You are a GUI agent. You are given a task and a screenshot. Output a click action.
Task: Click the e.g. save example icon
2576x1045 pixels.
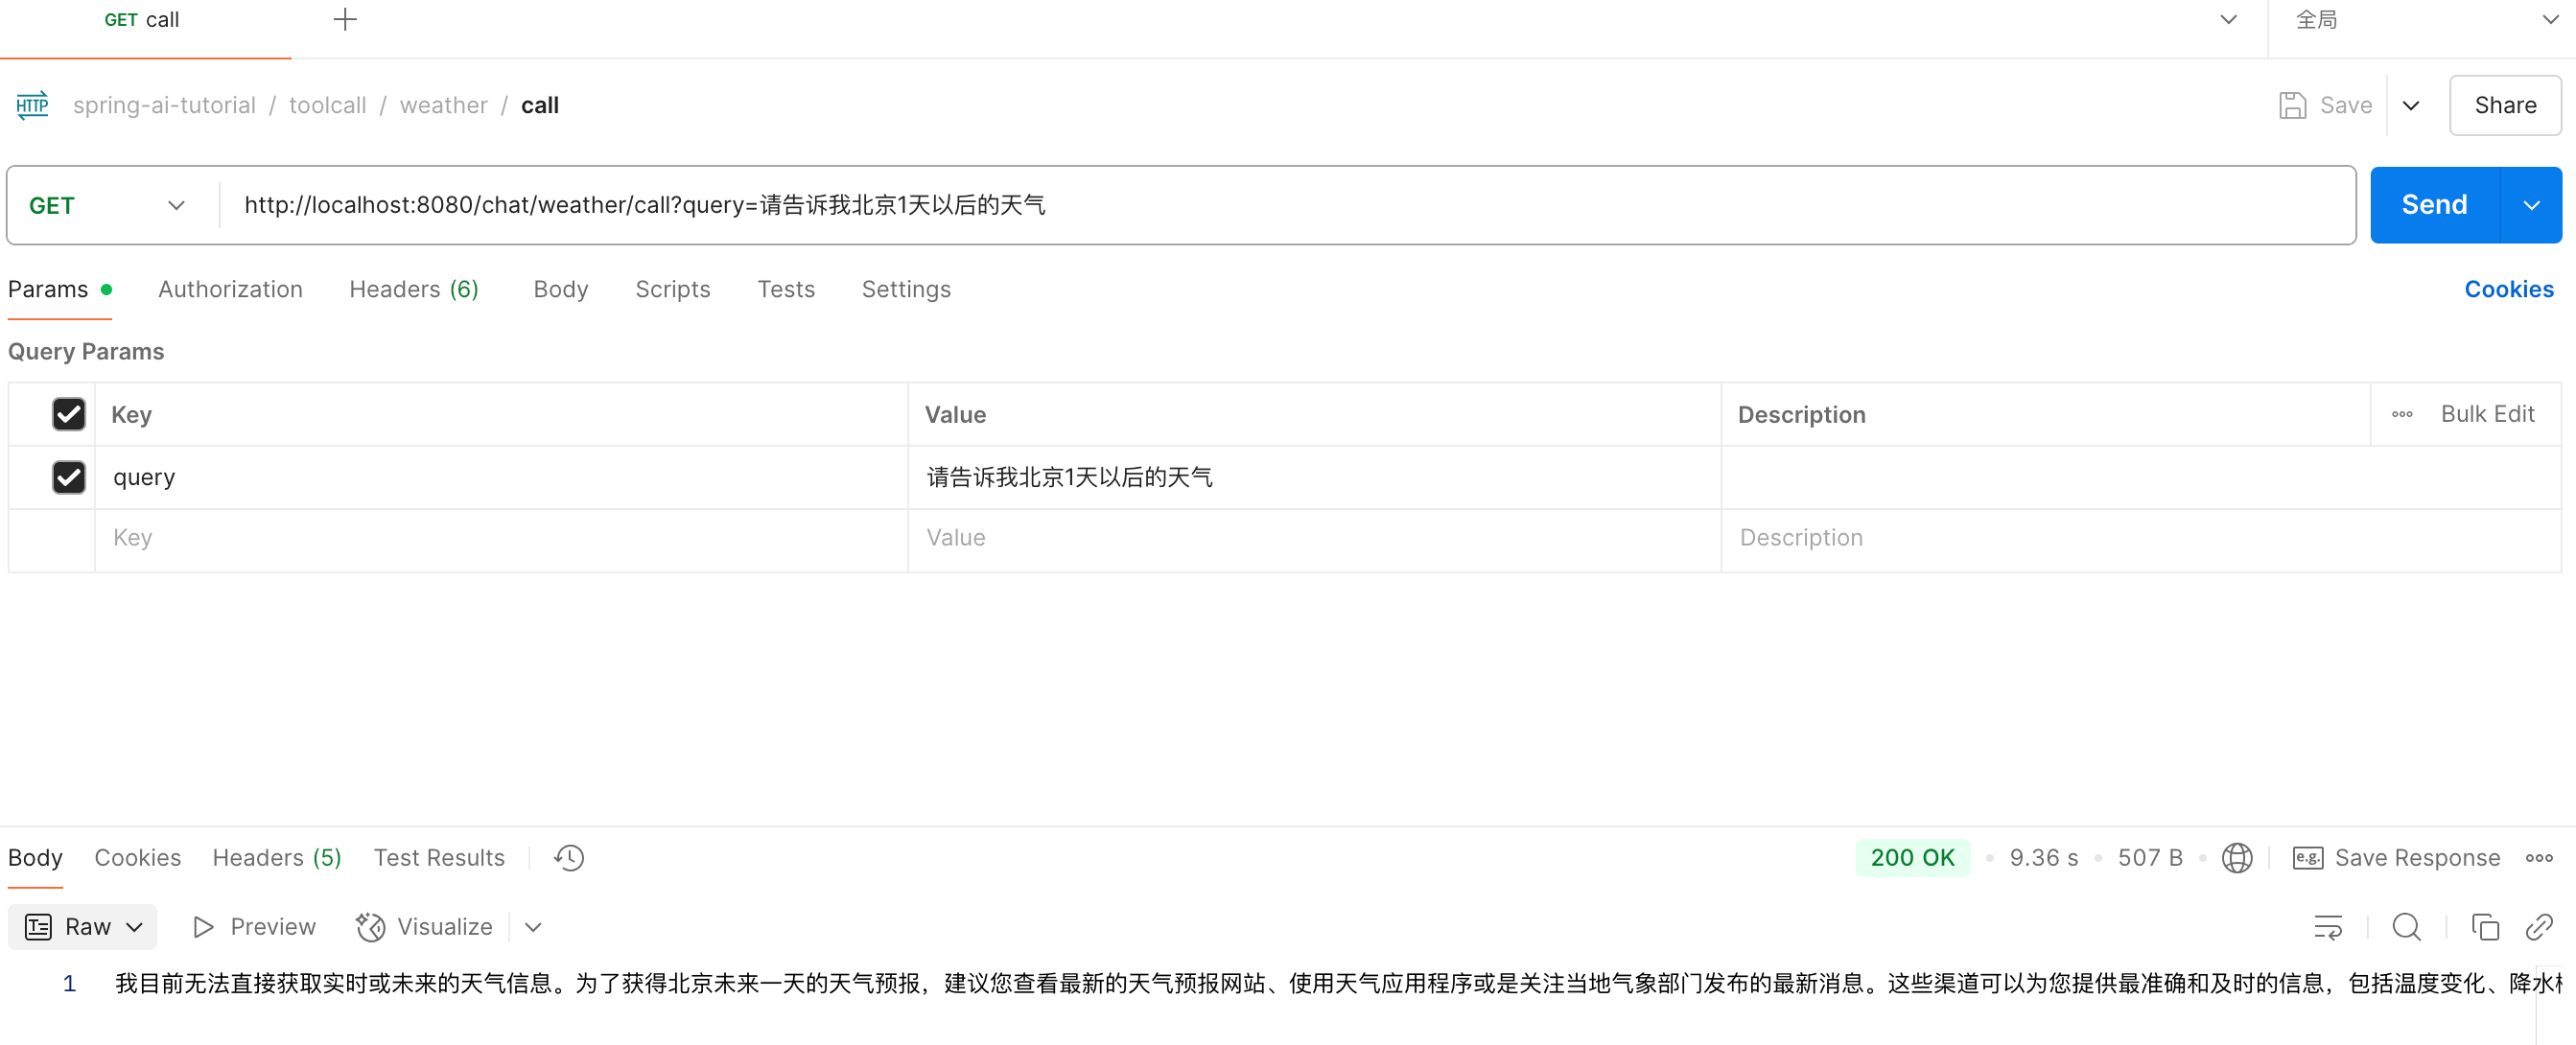click(2307, 858)
